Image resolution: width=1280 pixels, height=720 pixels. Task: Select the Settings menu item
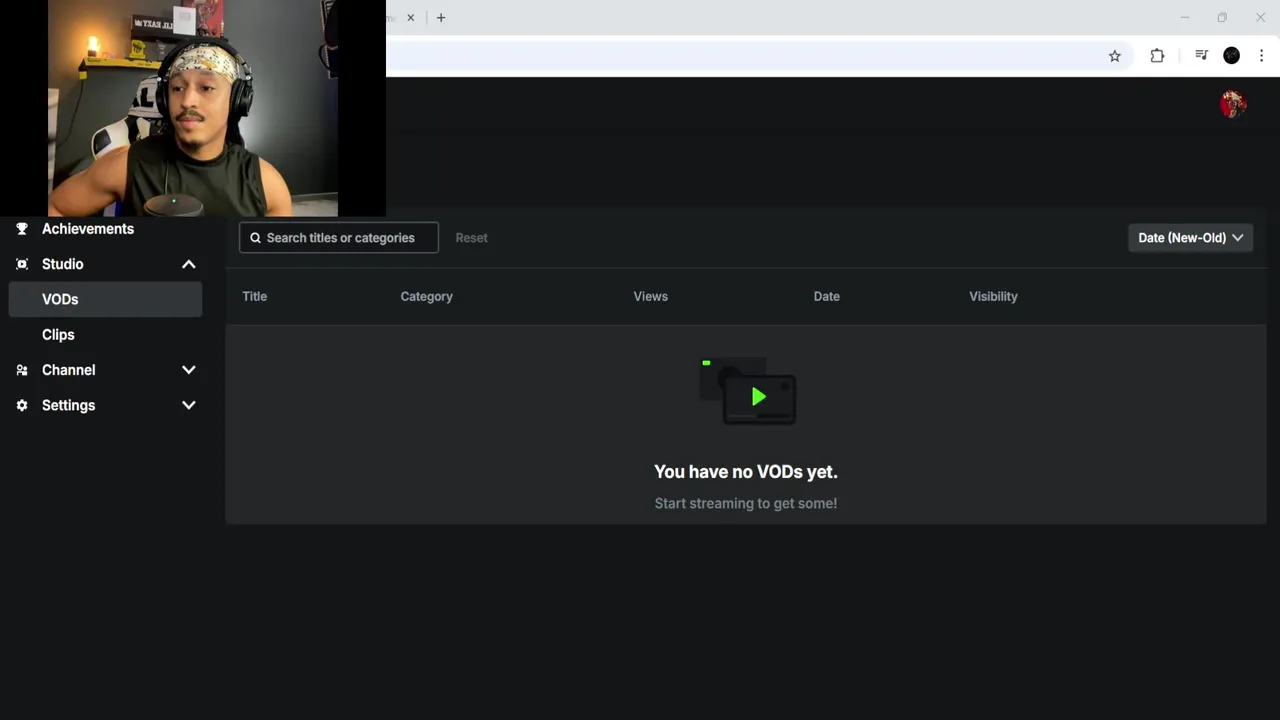[x=68, y=405]
